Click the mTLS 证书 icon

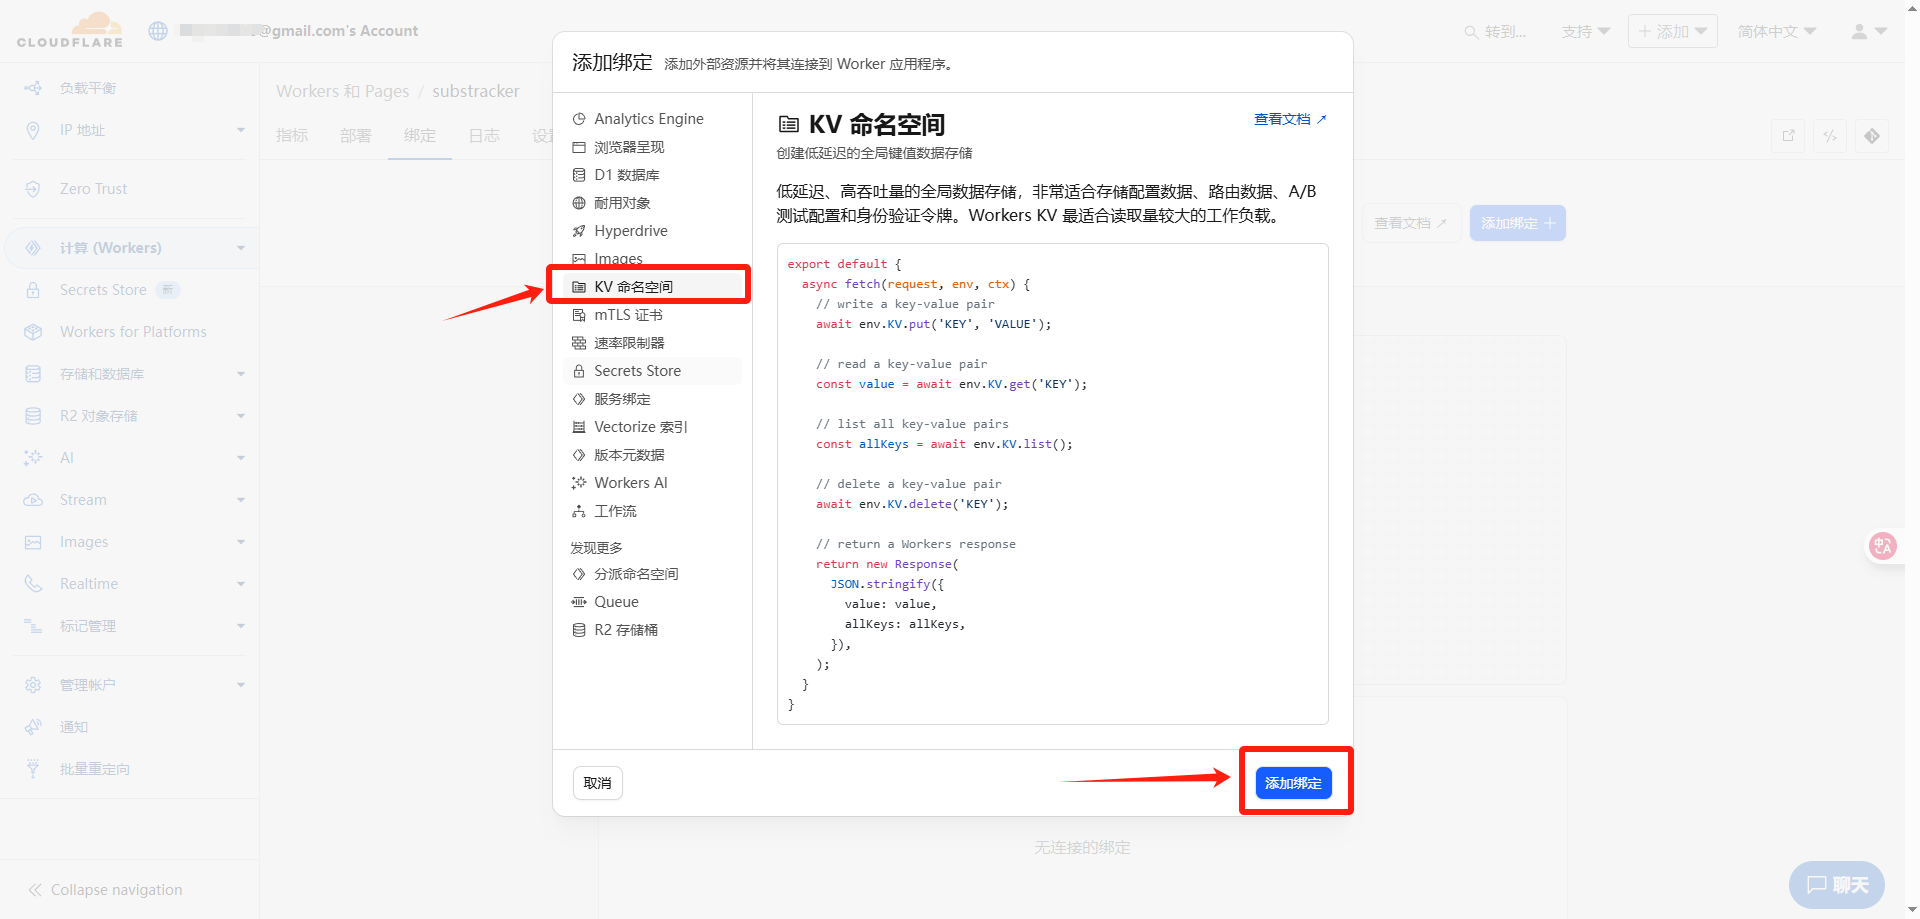[579, 315]
